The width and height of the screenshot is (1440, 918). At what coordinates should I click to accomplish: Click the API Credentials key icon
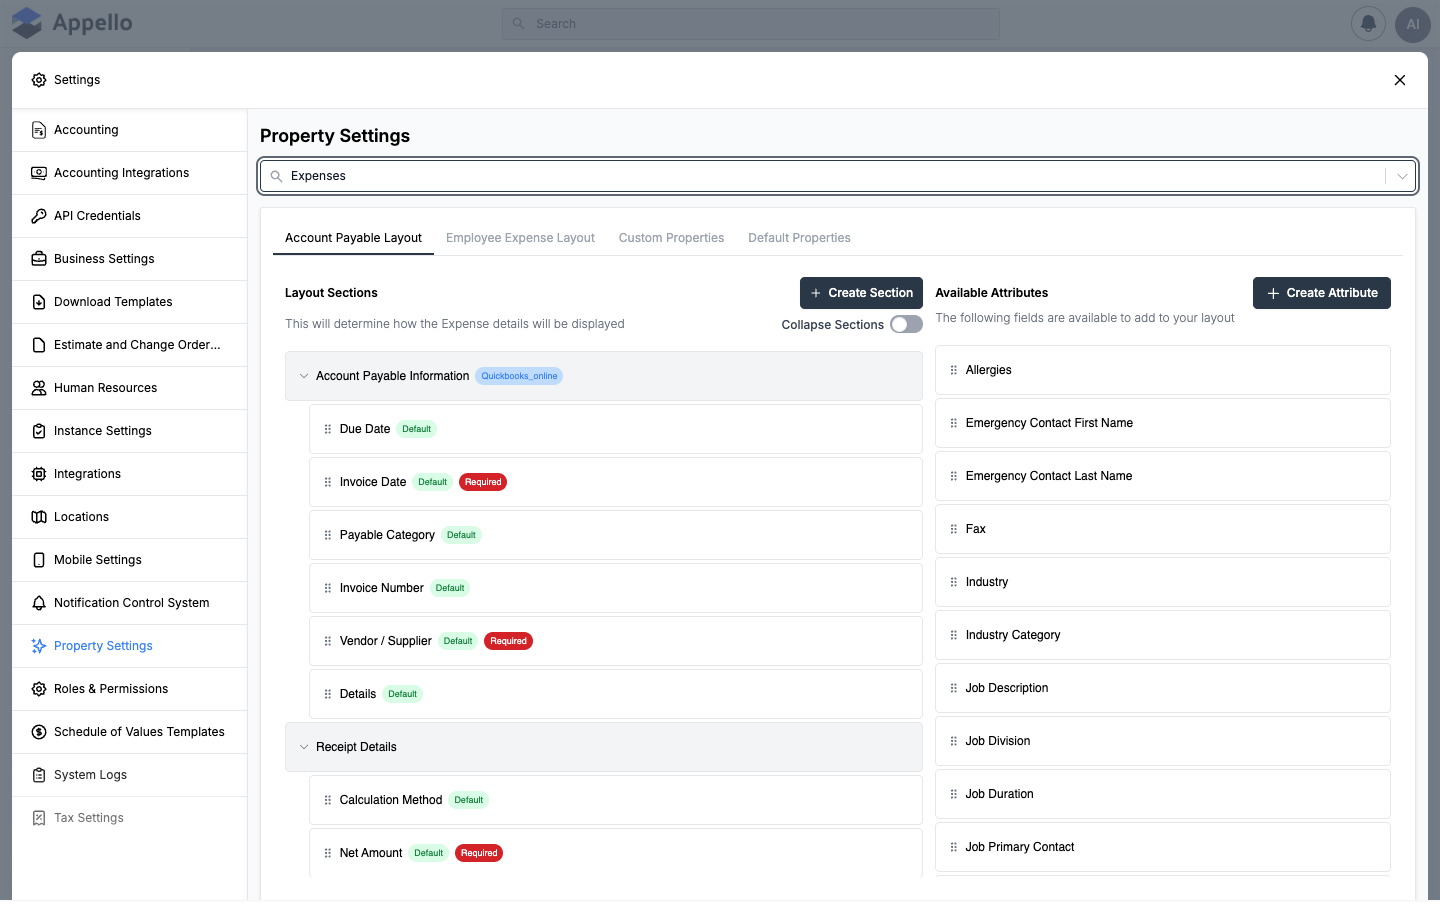click(39, 216)
